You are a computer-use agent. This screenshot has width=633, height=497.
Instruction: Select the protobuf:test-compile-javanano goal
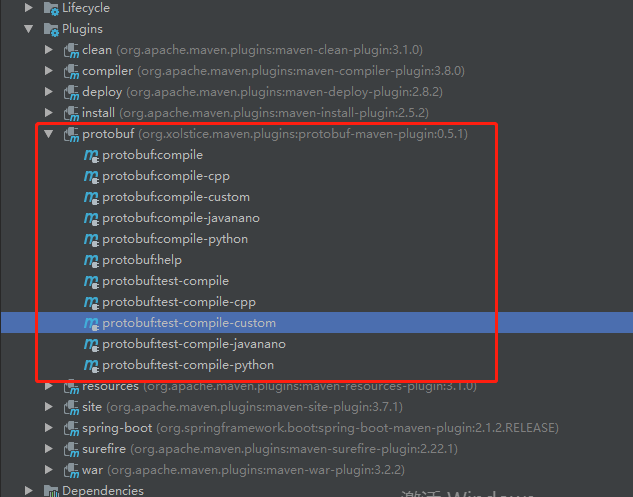194,344
